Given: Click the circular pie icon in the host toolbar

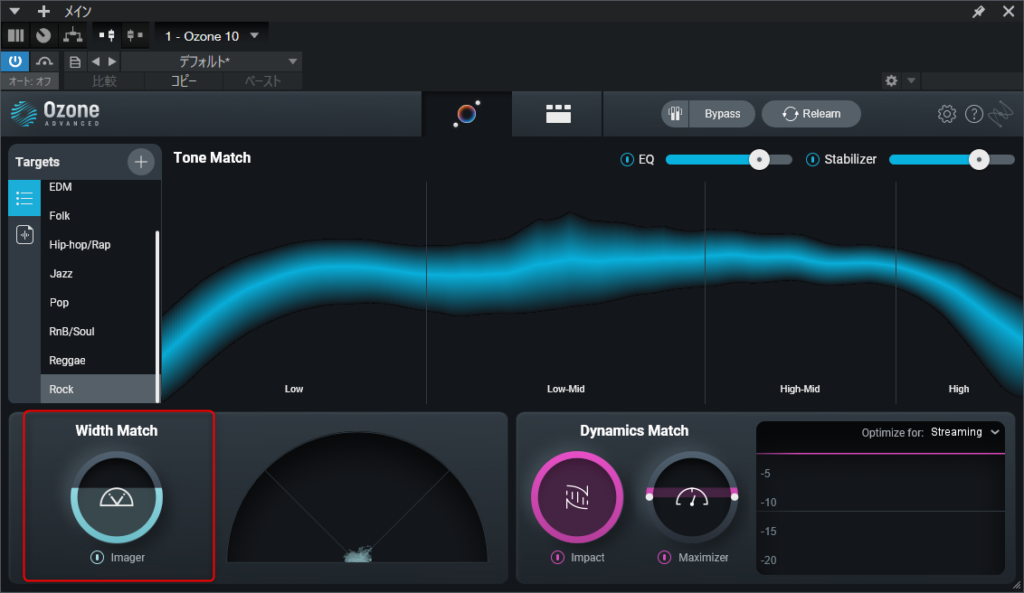Looking at the screenshot, I should click(44, 35).
